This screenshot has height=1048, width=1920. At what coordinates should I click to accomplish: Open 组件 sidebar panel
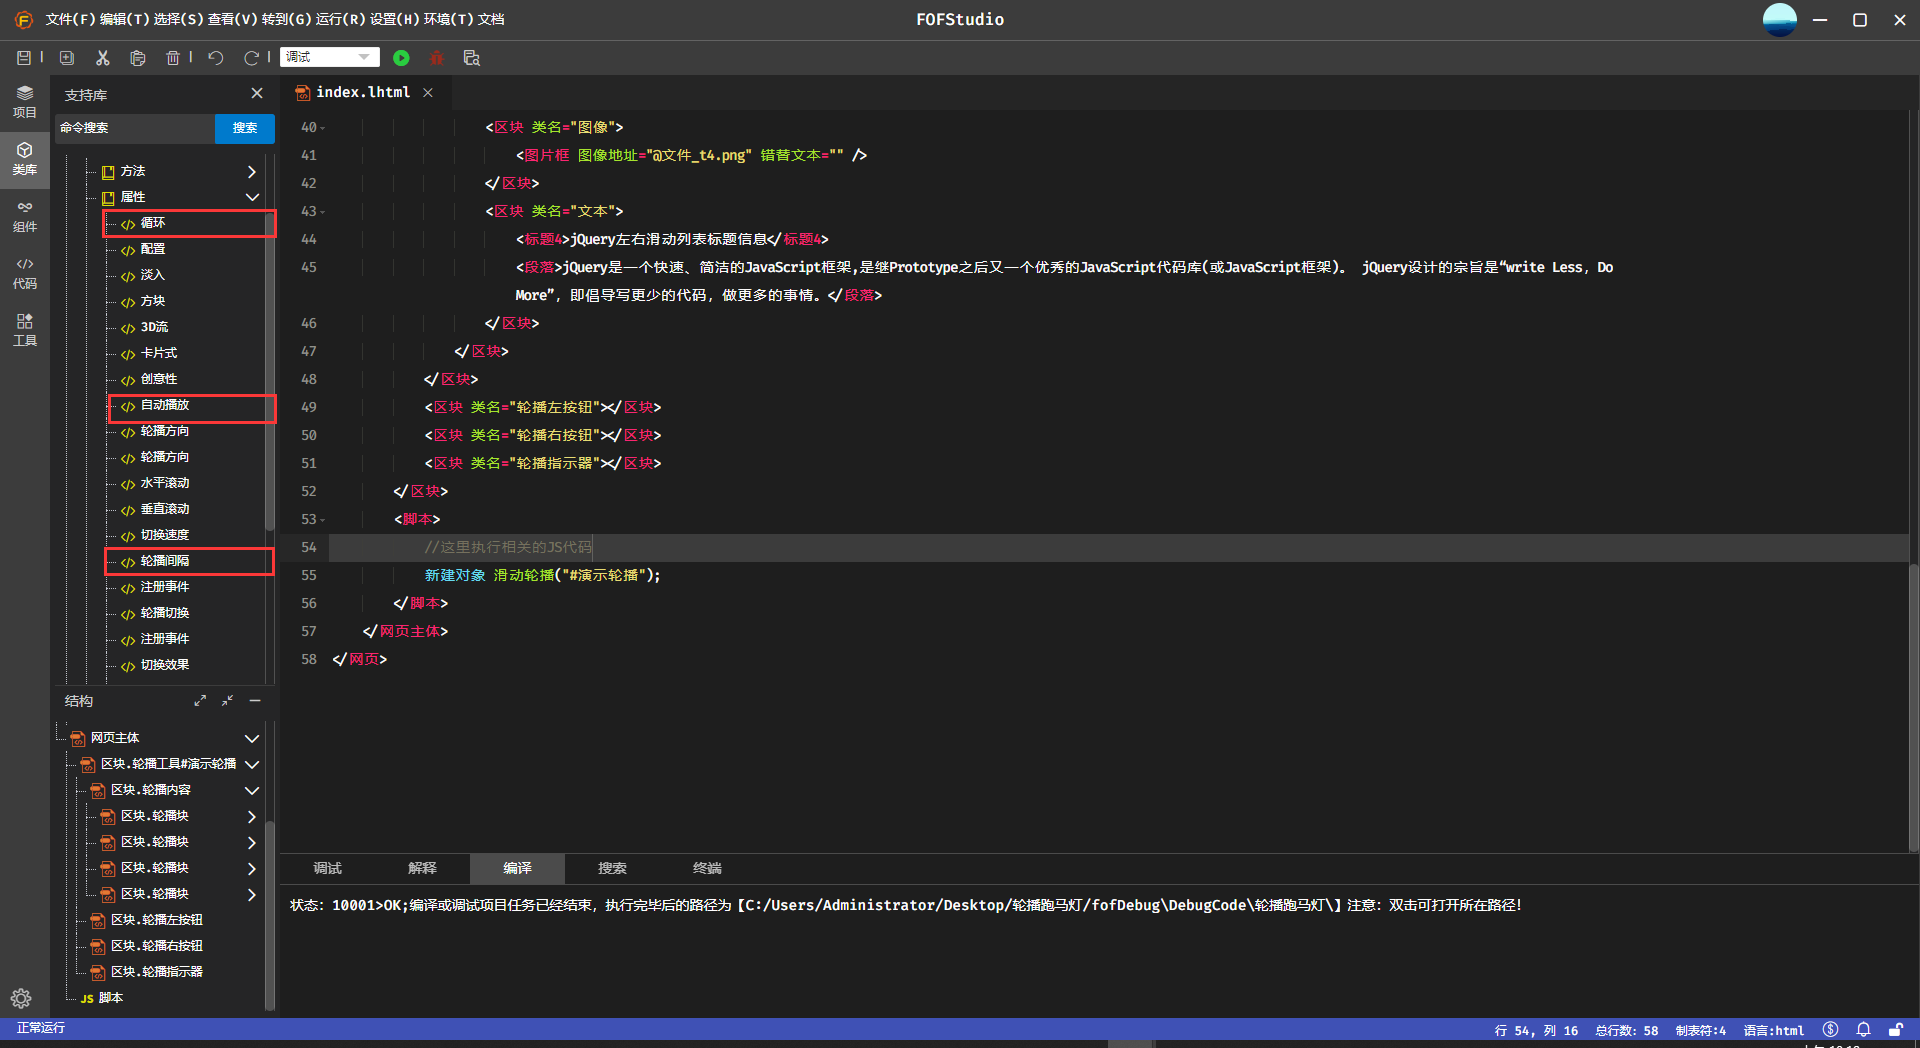tap(25, 216)
